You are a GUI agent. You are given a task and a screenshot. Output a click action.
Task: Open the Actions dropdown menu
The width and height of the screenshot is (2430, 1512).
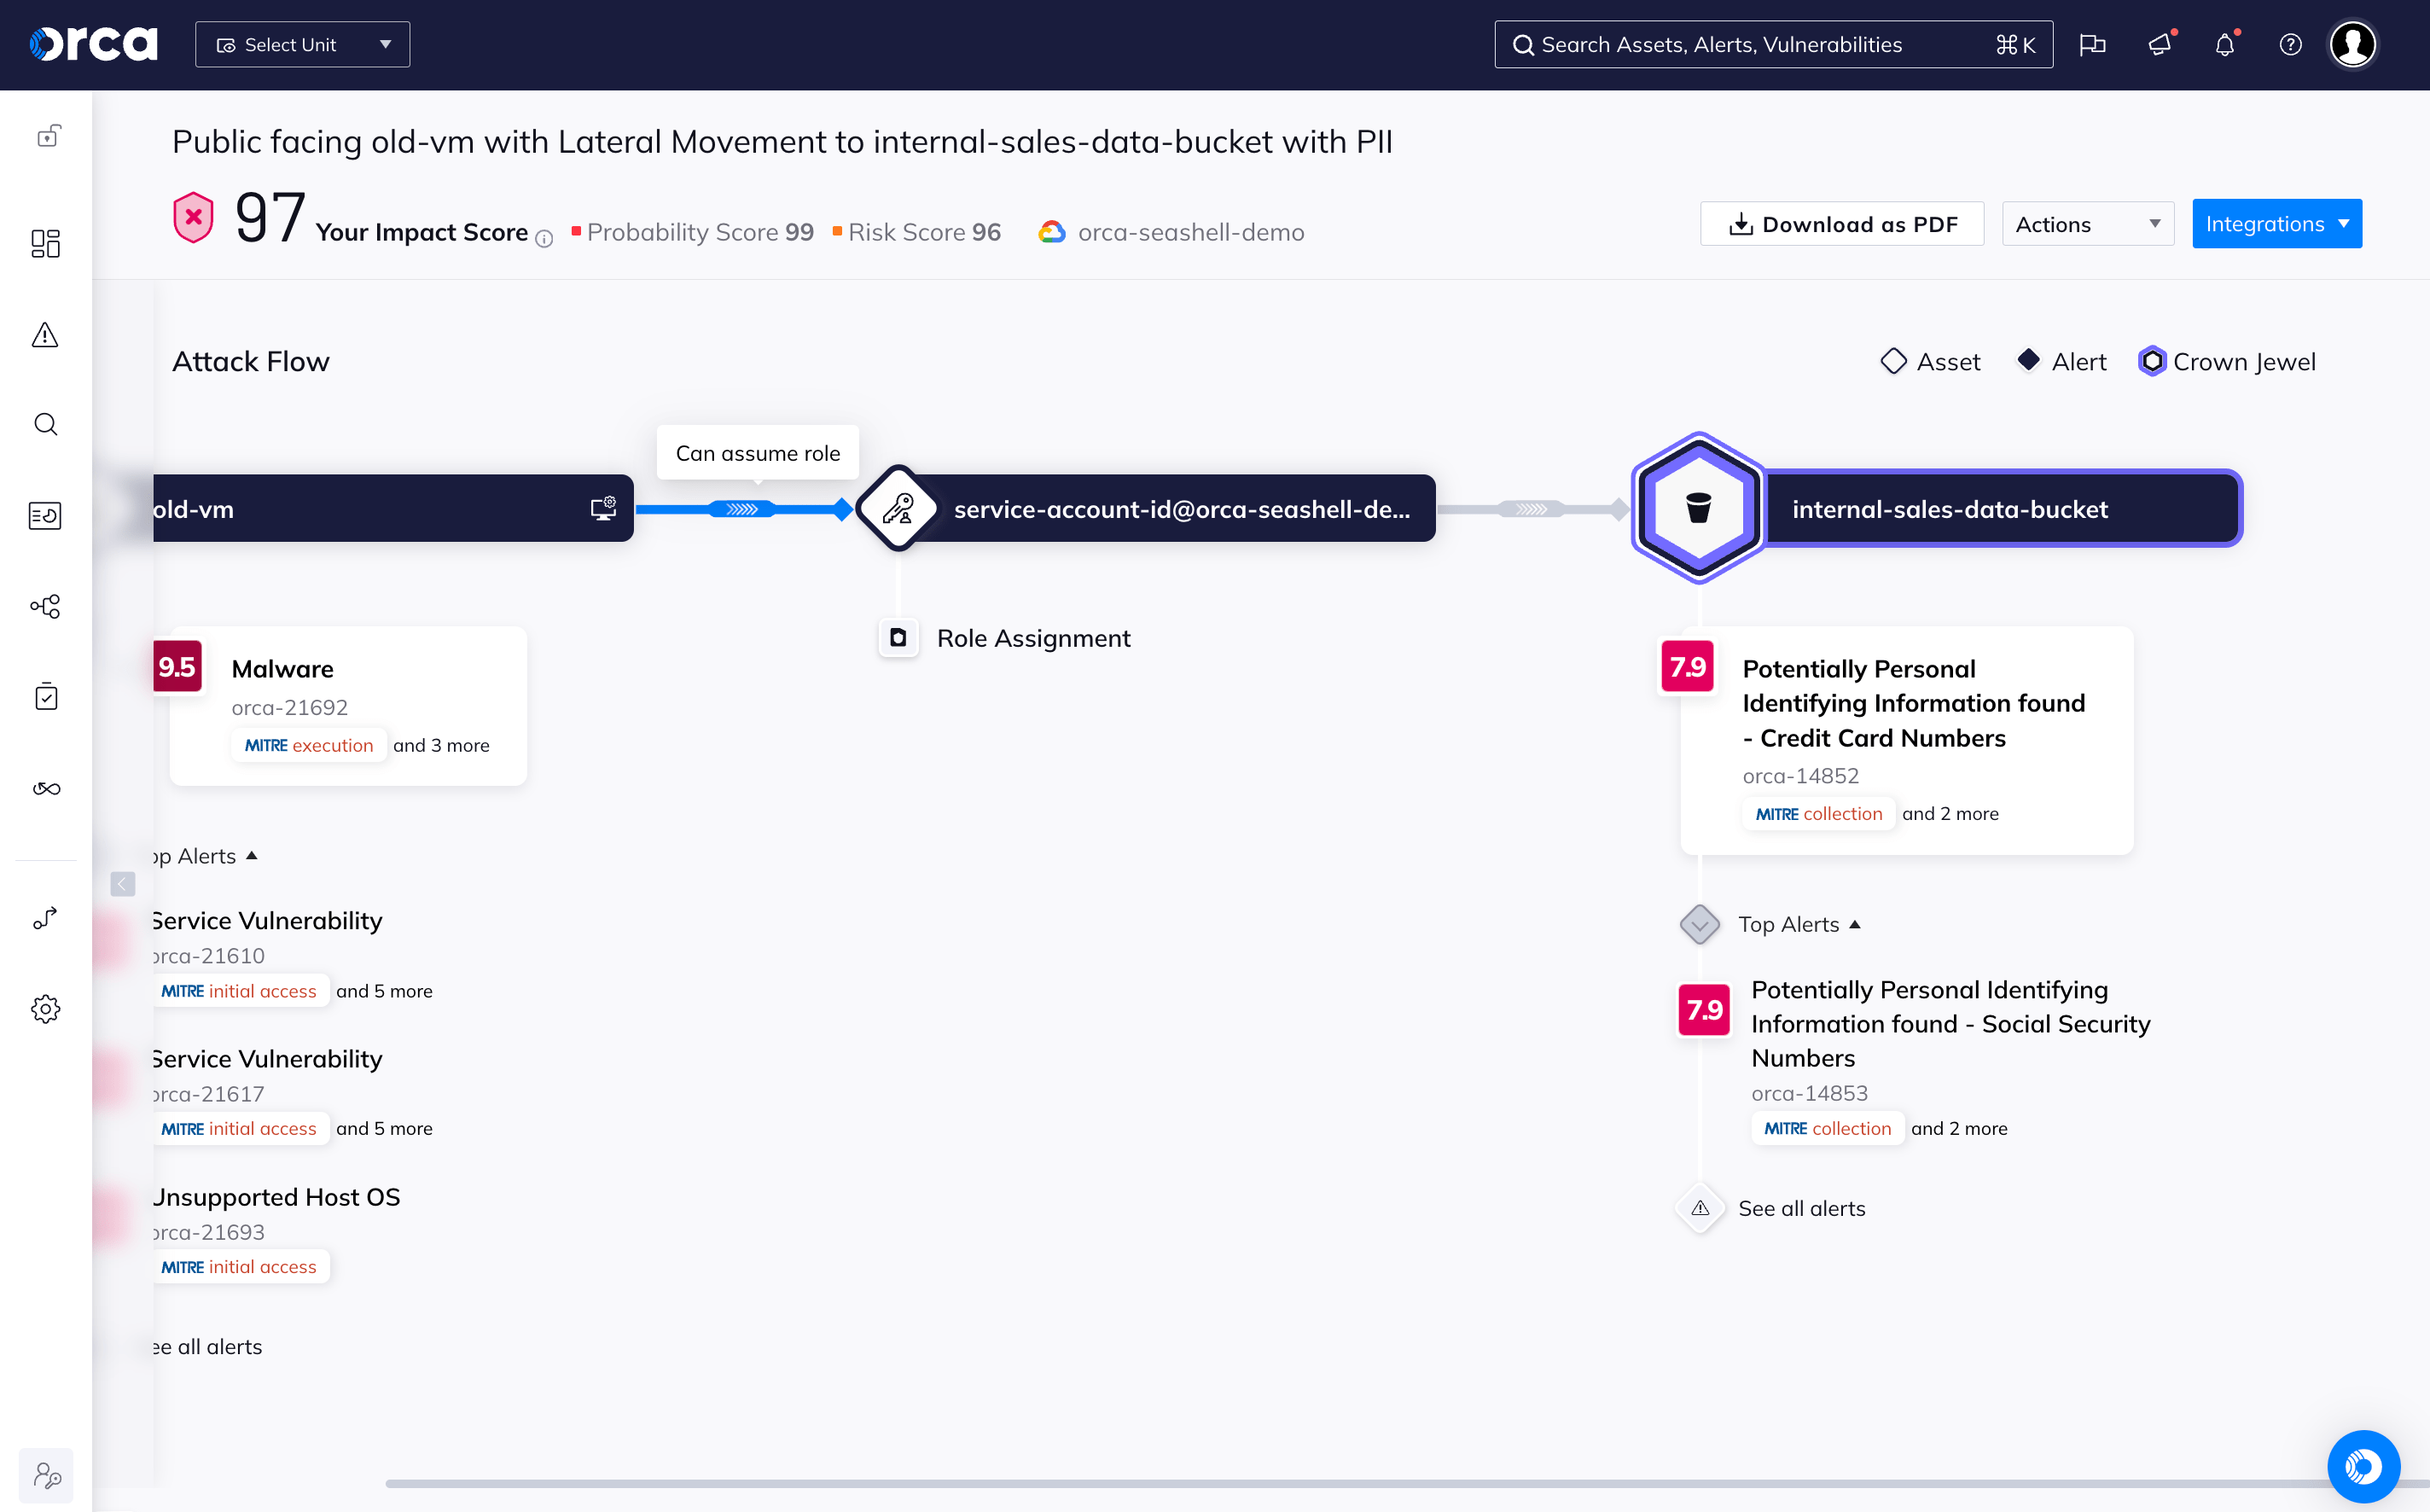[2086, 223]
